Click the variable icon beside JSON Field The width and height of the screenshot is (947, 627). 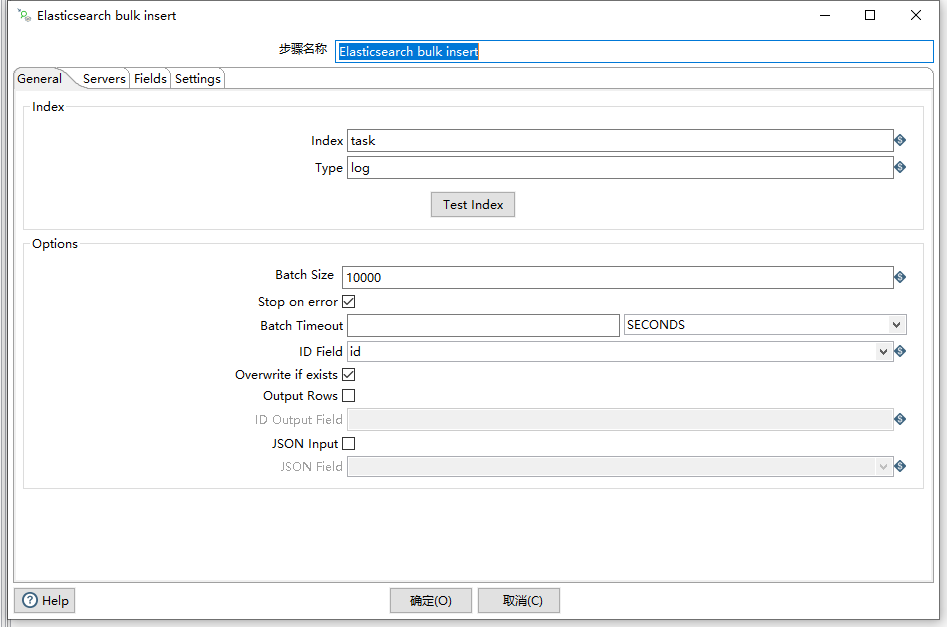pos(899,466)
